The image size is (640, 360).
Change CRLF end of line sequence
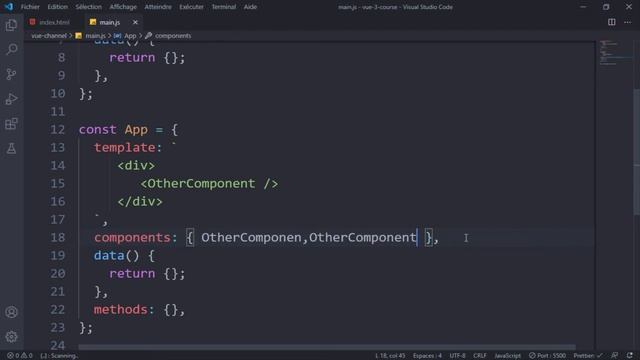(480, 356)
